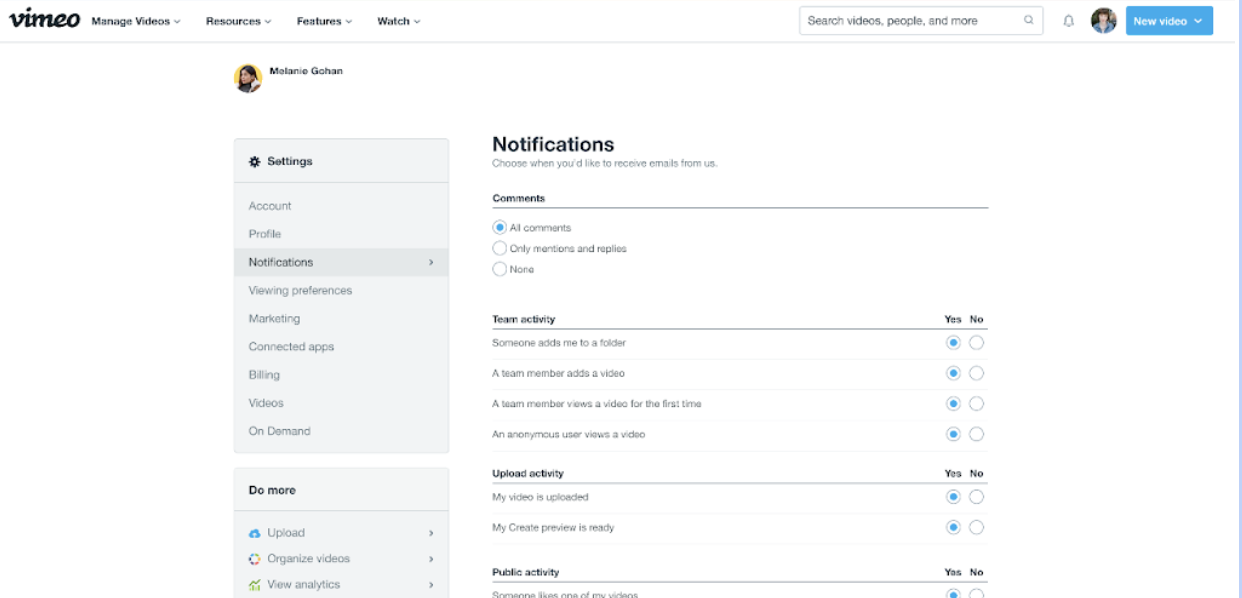Click the search videos input field
This screenshot has width=1242, height=598.
pos(910,21)
